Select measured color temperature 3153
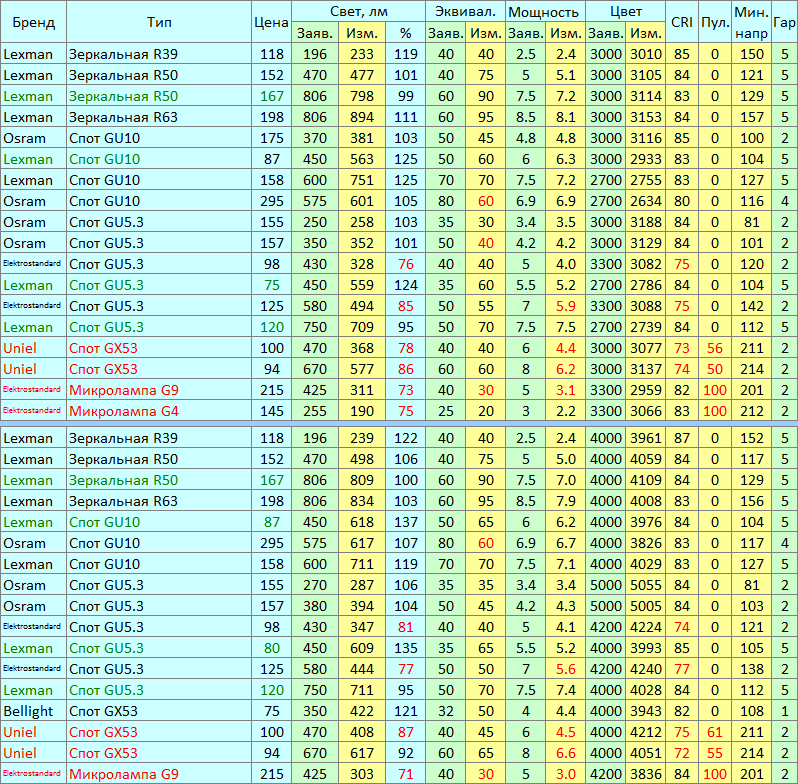Screen dimensions: 798x784 pyautogui.click(x=645, y=117)
